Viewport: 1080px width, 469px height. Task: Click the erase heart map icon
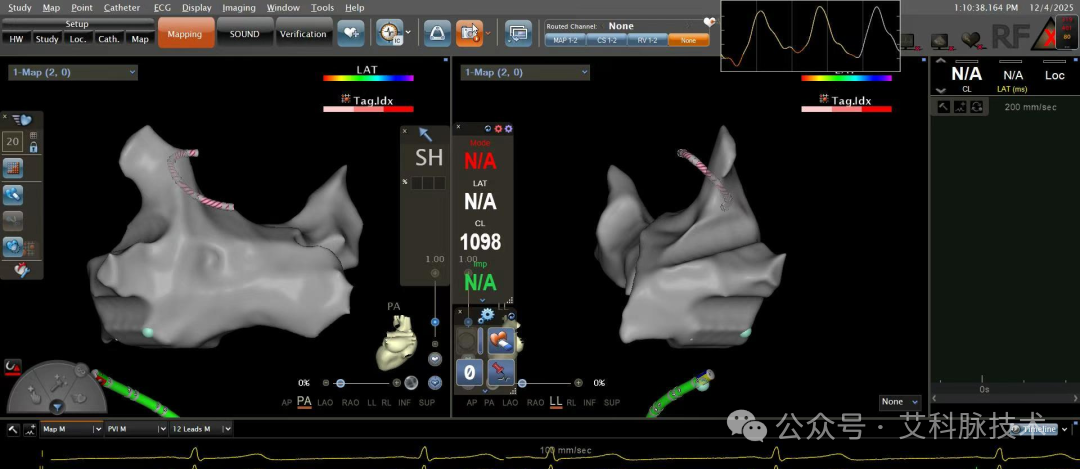[502, 340]
